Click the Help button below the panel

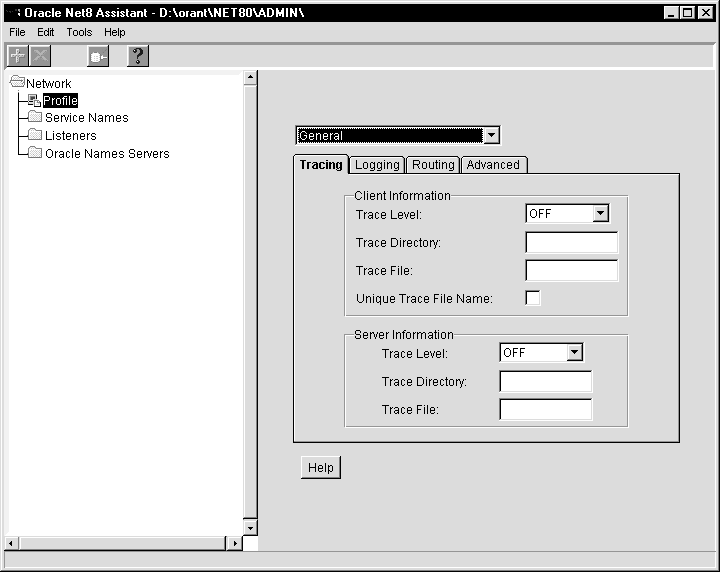[321, 467]
